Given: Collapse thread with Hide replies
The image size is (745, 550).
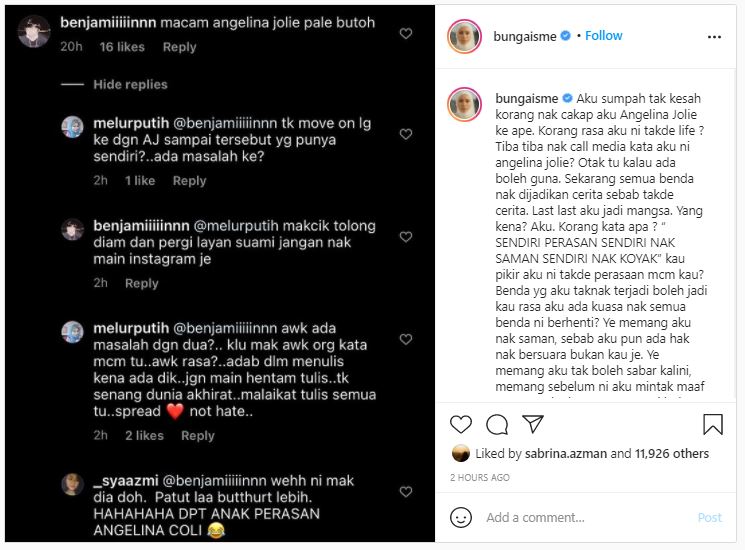Looking at the screenshot, I should [130, 85].
